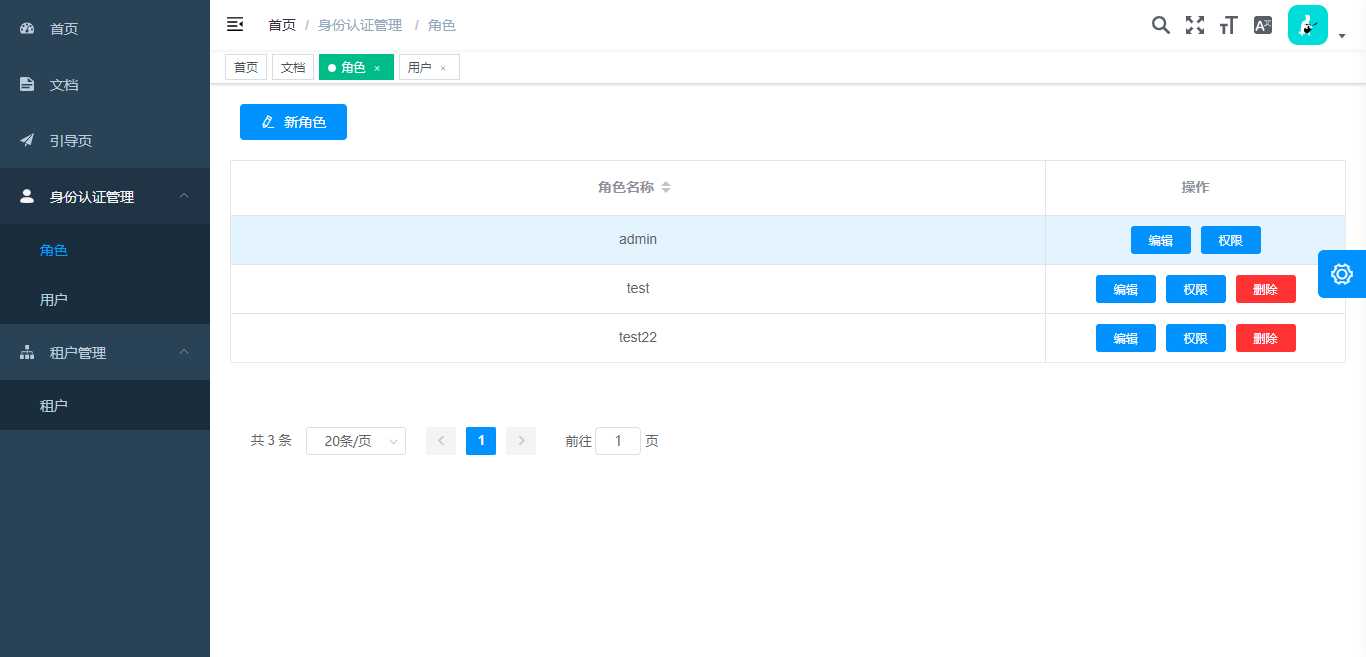Open the header search icon

(1160, 25)
